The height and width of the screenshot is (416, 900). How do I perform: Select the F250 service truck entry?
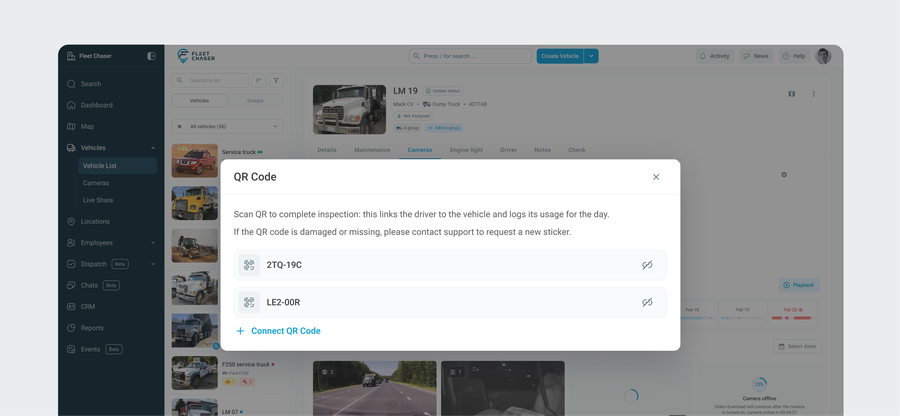(227, 373)
